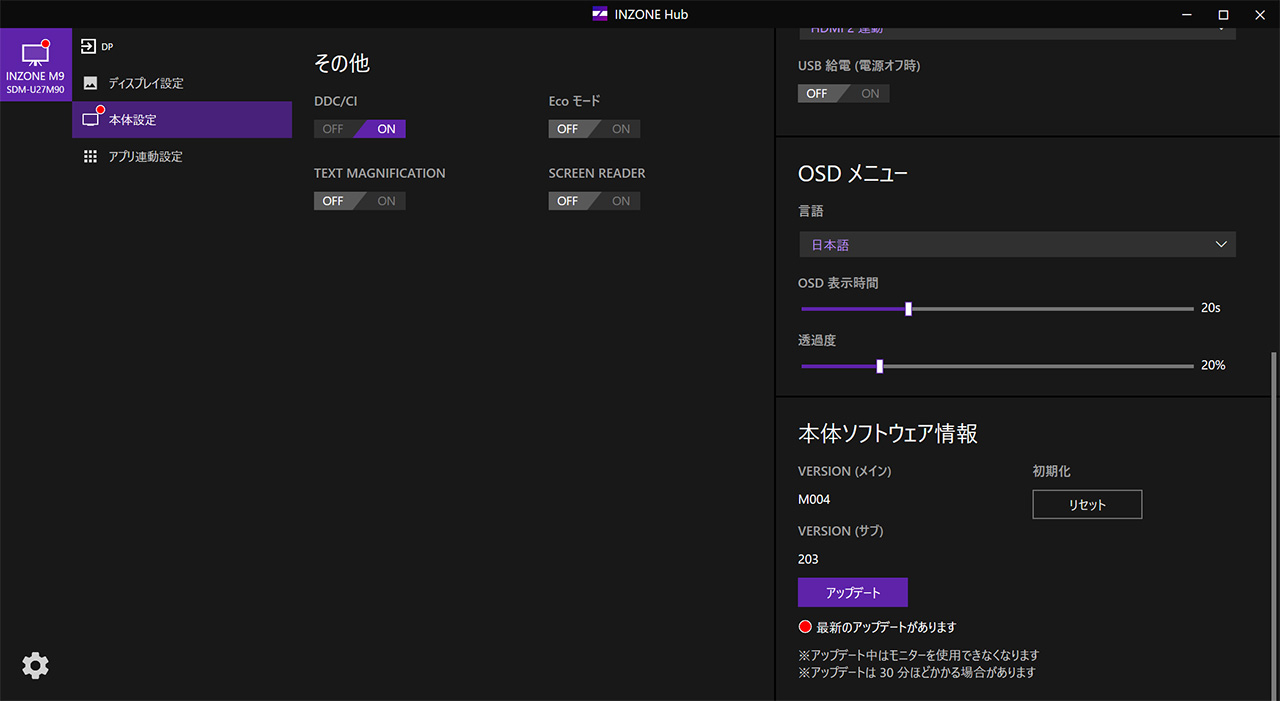Image resolution: width=1280 pixels, height=701 pixels.
Task: Open the ディスプレイ設定 menu item
Action: 146,83
